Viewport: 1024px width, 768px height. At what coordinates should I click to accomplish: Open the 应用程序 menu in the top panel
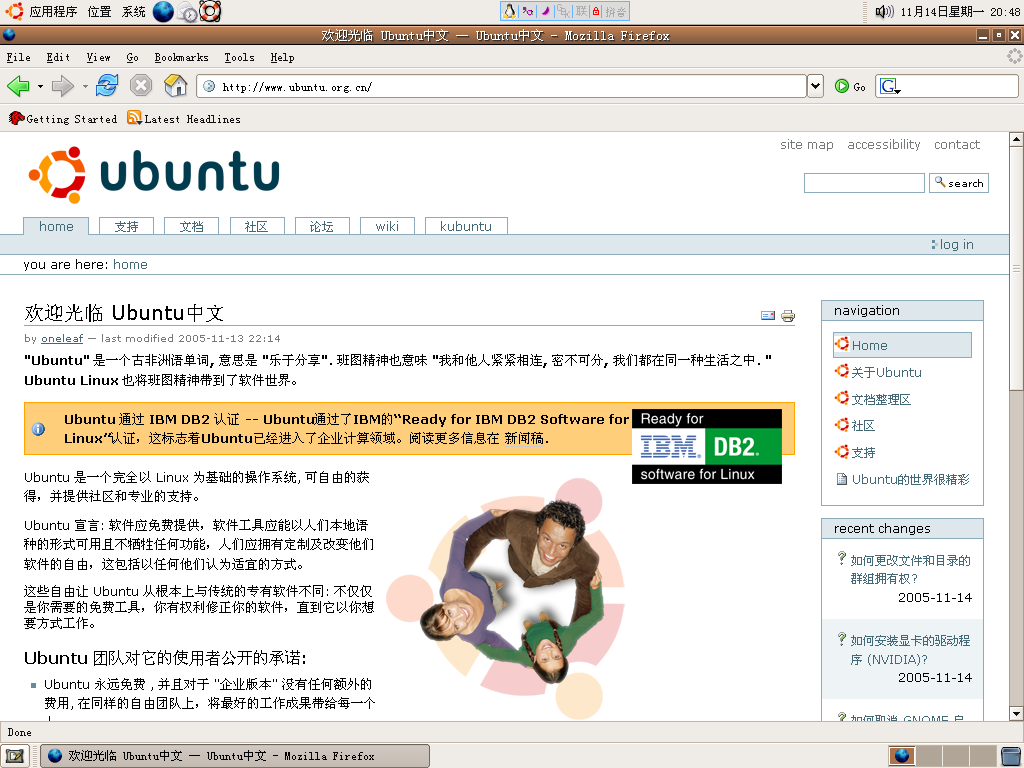click(41, 12)
